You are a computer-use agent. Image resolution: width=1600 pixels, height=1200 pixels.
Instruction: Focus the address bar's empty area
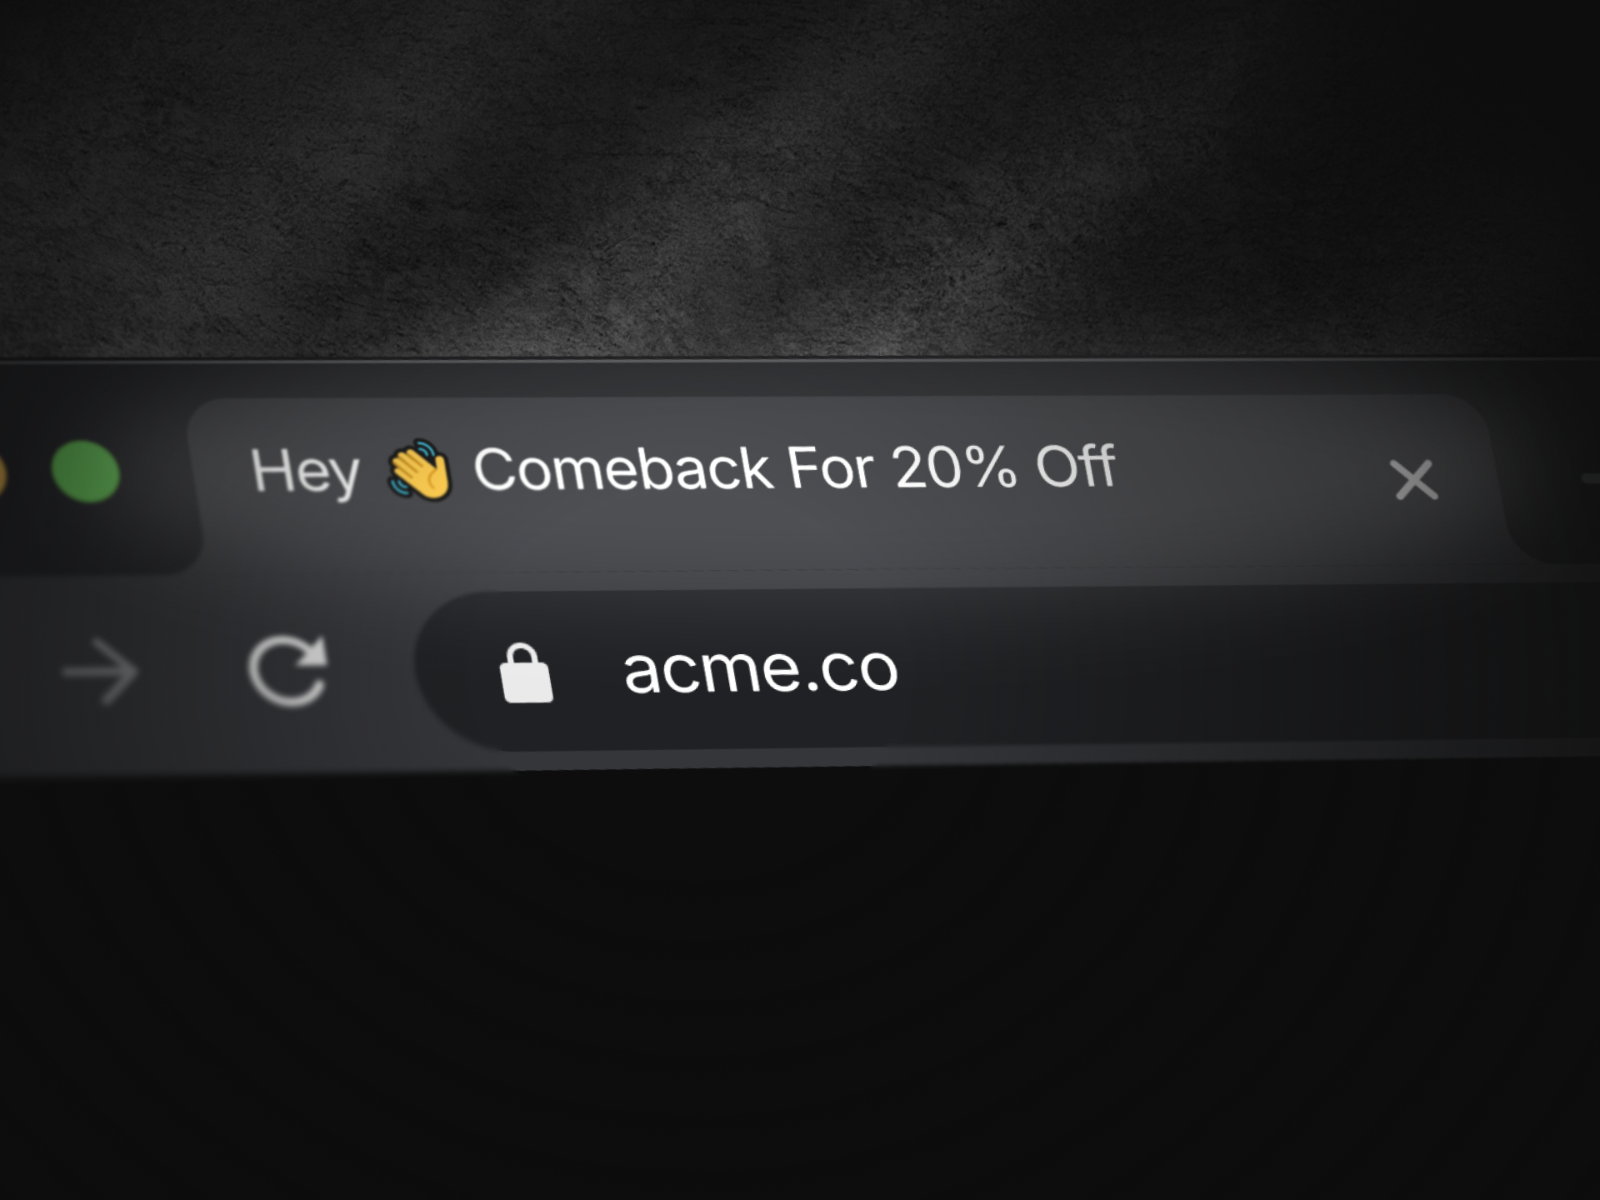pos(1250,665)
